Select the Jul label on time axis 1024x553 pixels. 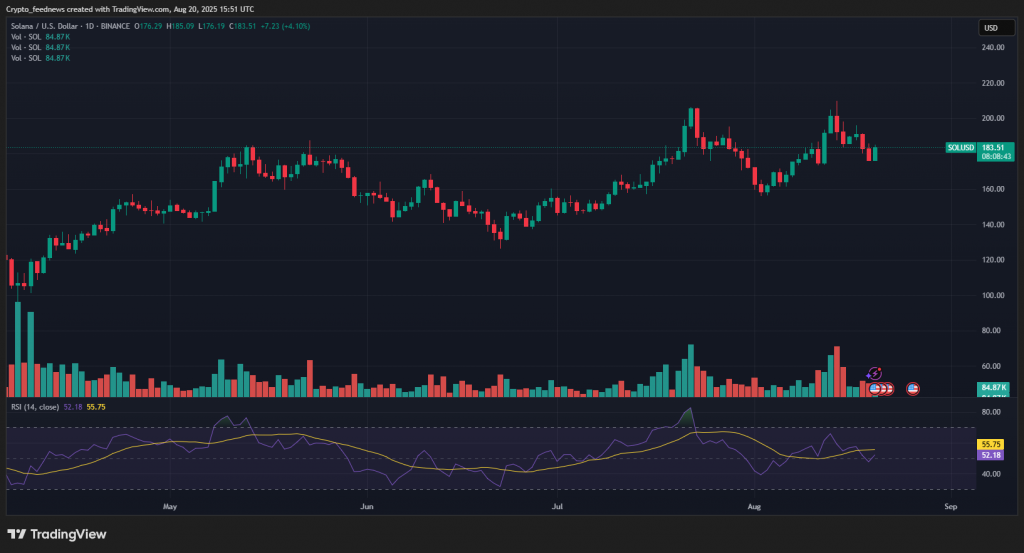click(557, 507)
